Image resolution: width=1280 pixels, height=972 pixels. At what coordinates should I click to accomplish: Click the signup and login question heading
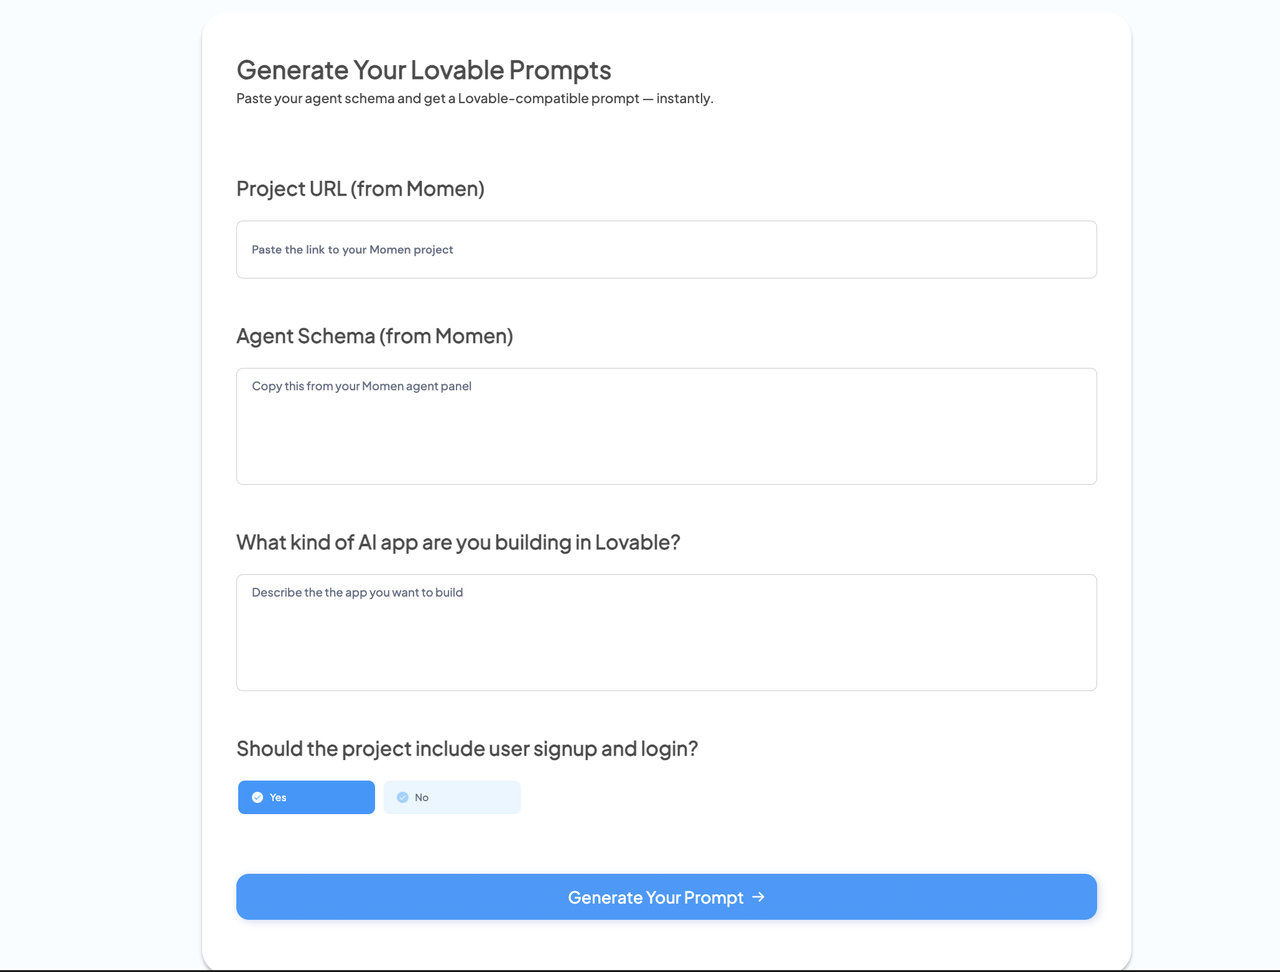(467, 749)
